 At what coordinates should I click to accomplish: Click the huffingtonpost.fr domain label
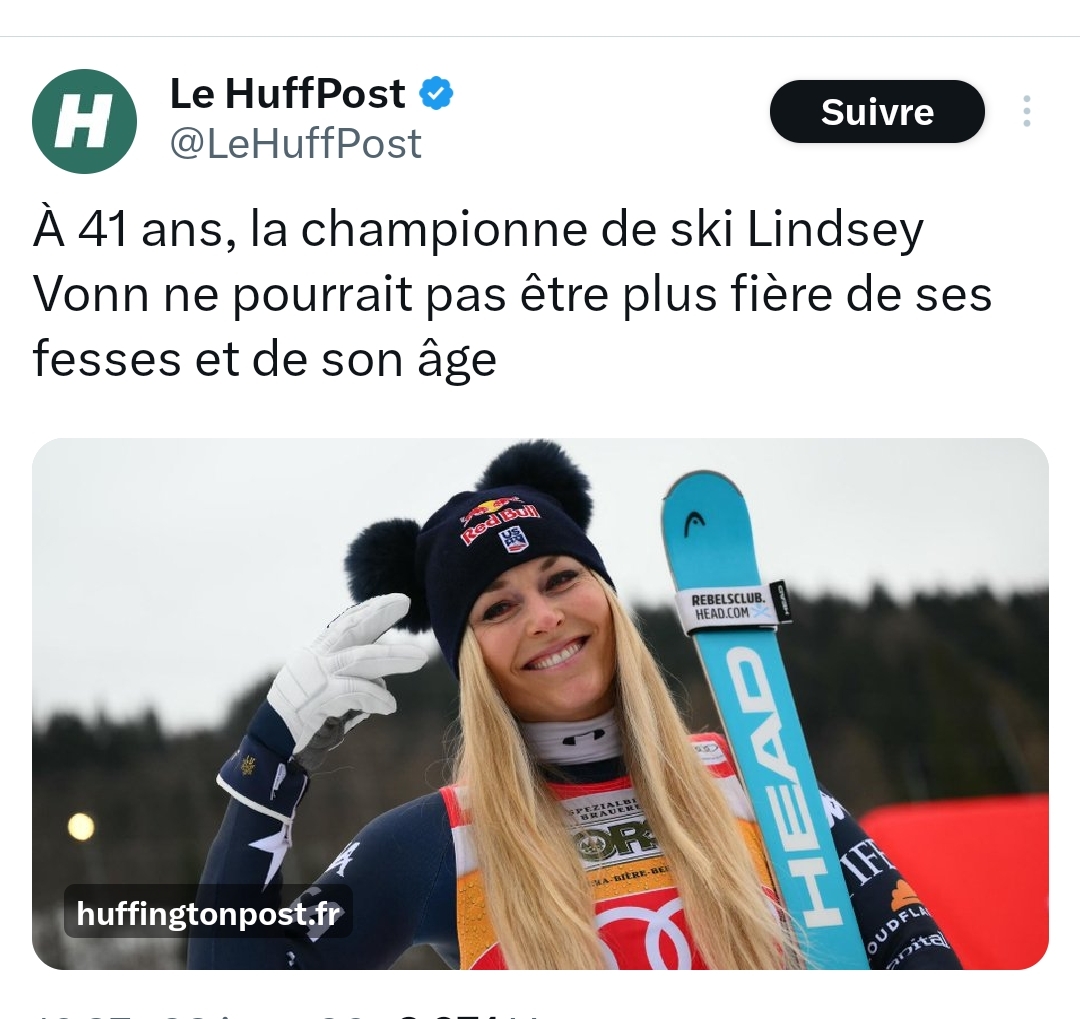(208, 914)
